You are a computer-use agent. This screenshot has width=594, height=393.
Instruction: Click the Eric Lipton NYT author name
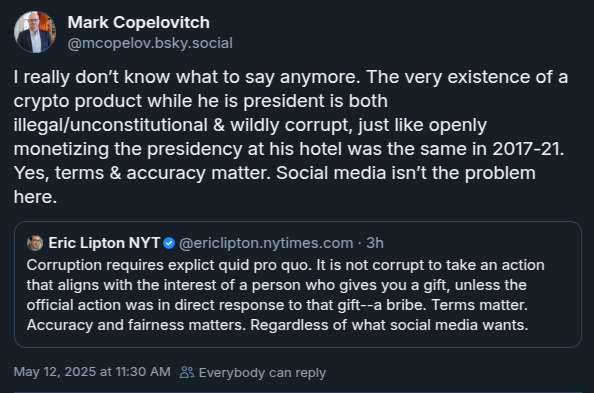(104, 243)
